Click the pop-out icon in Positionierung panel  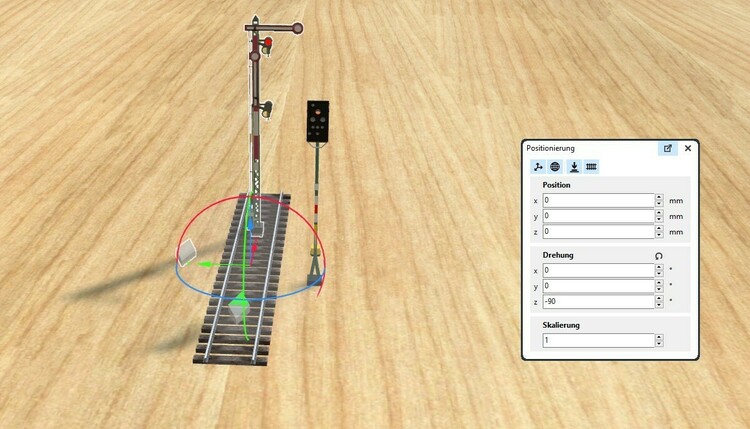coord(668,148)
